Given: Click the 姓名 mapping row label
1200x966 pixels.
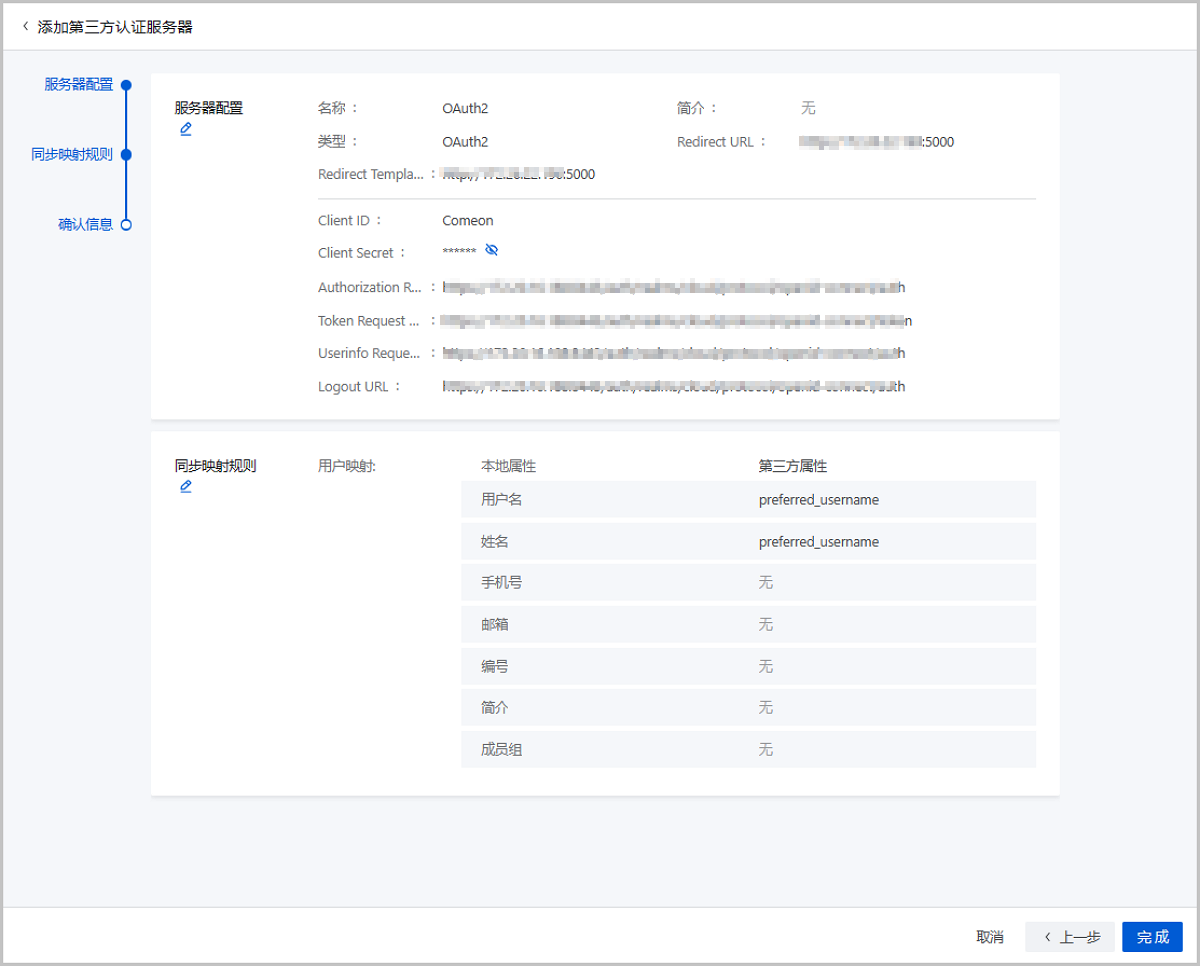Looking at the screenshot, I should tap(495, 541).
